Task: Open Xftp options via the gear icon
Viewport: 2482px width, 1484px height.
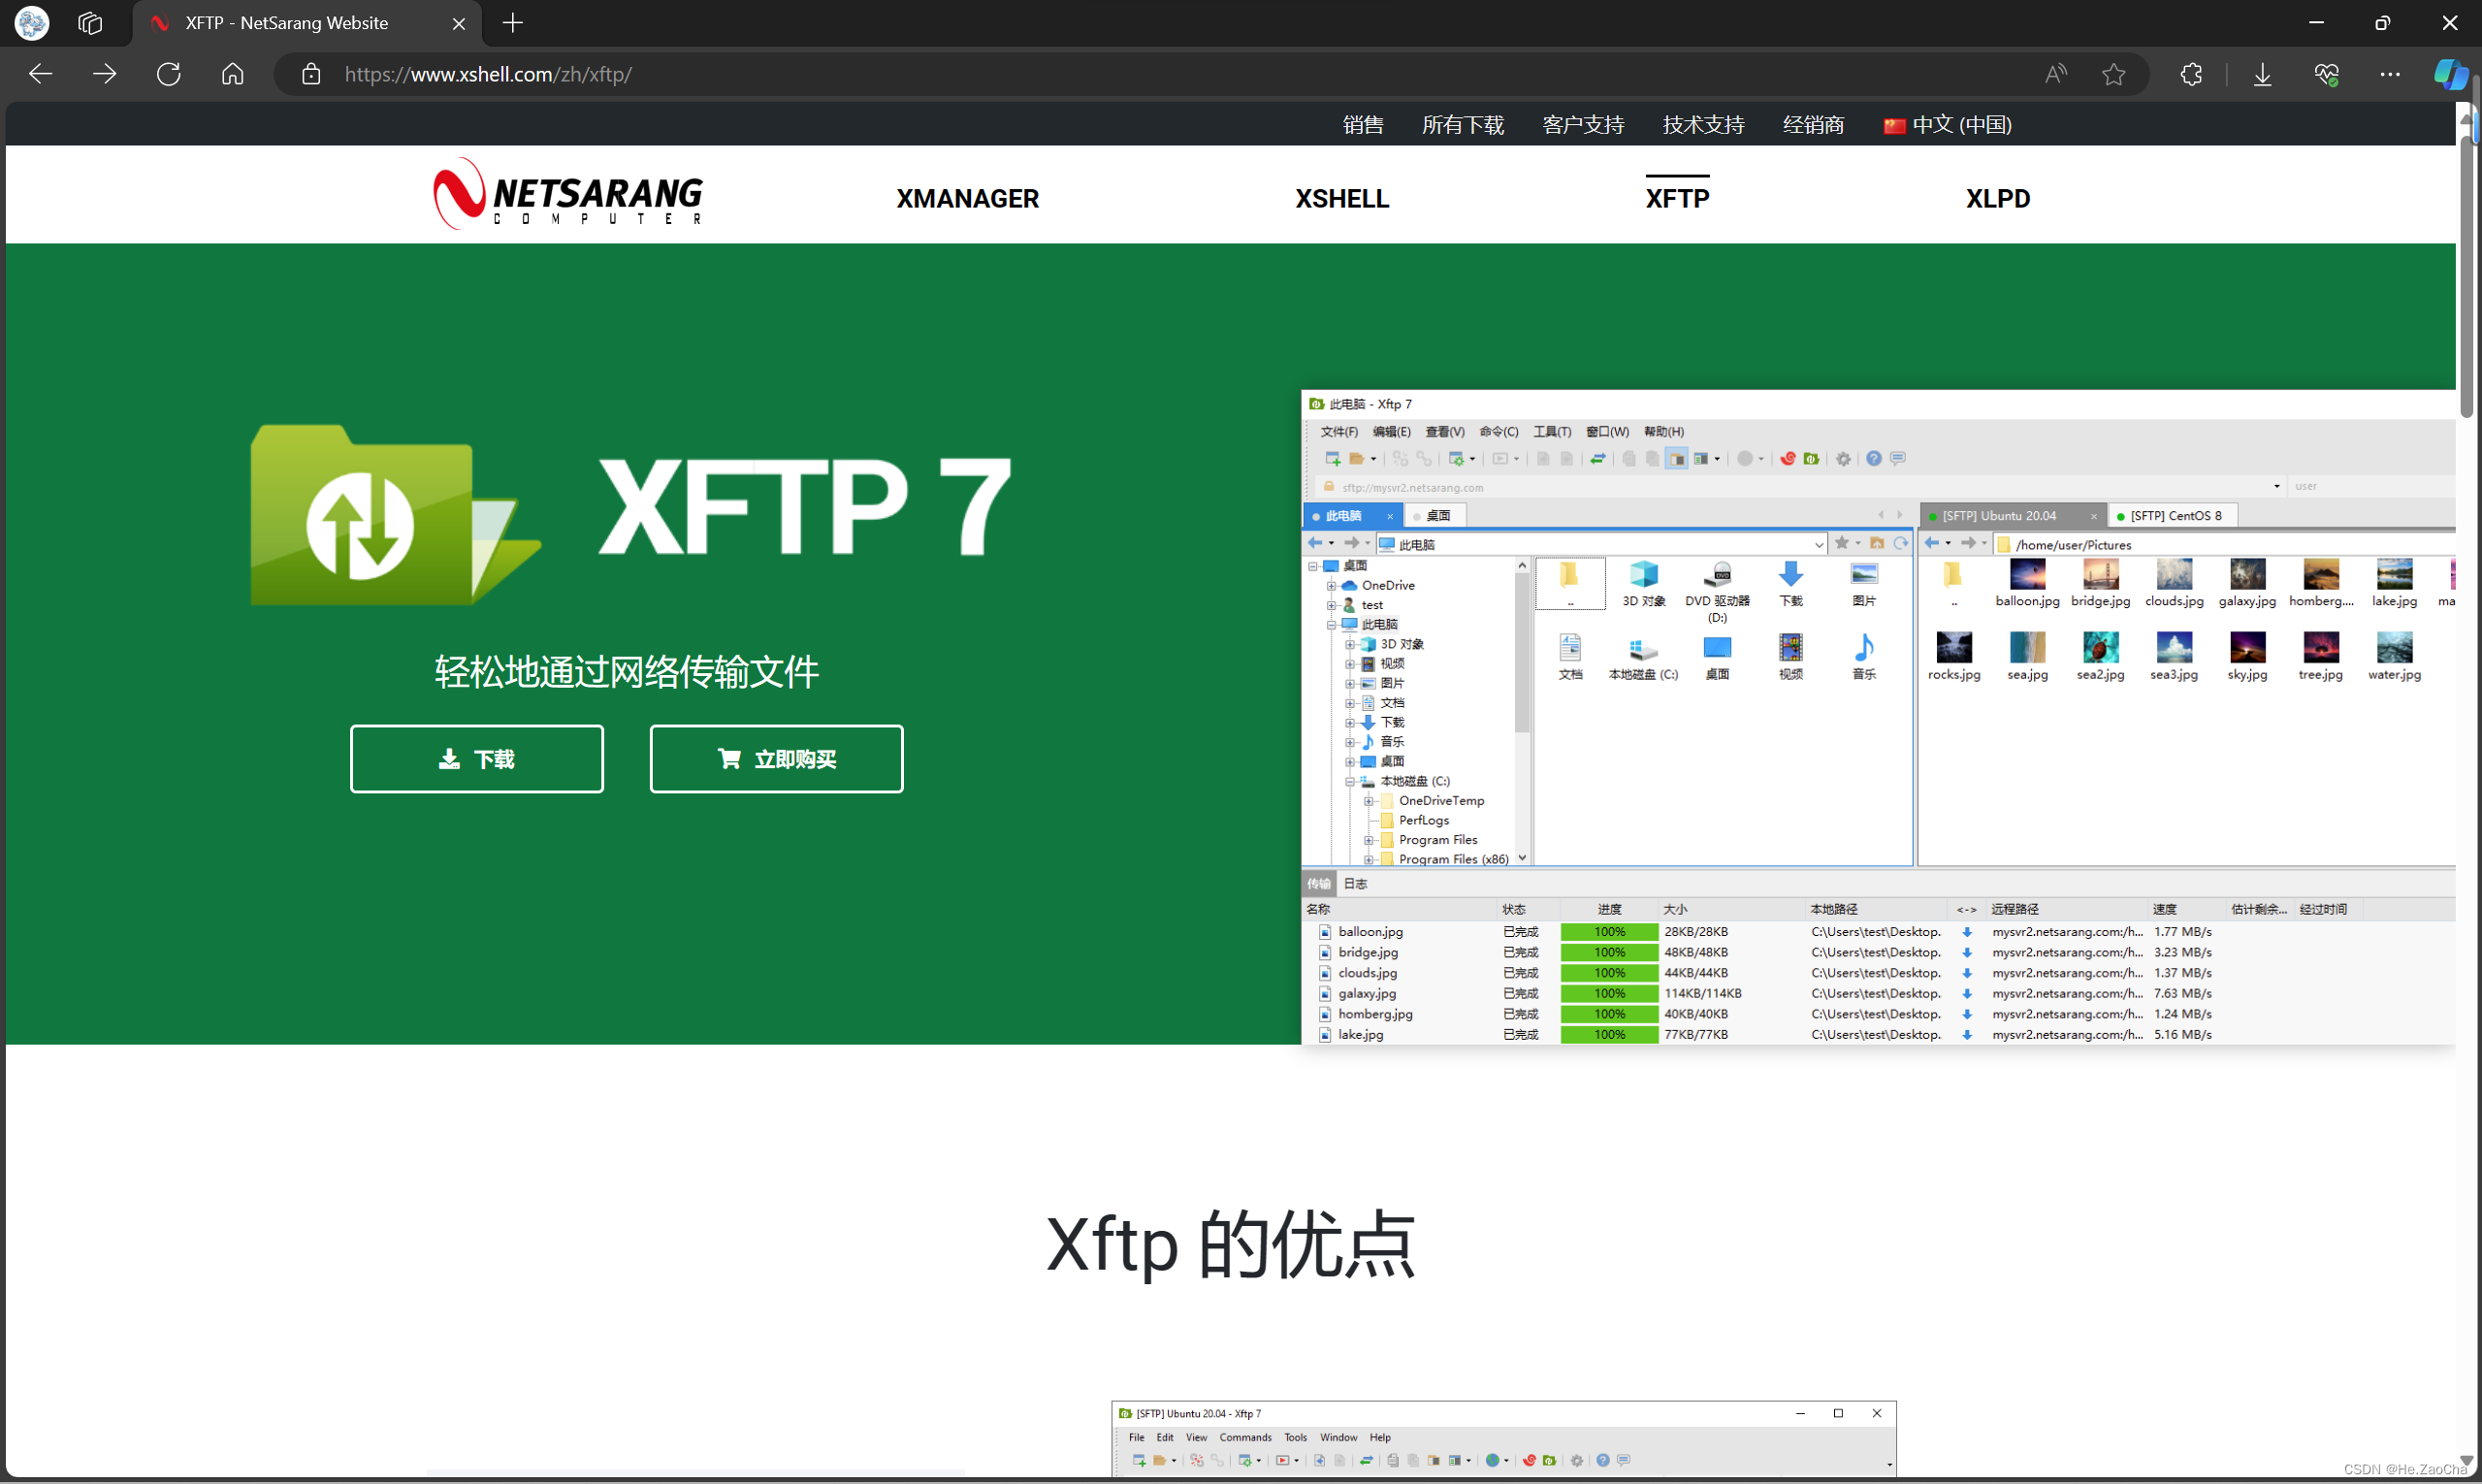Action: click(x=1845, y=459)
